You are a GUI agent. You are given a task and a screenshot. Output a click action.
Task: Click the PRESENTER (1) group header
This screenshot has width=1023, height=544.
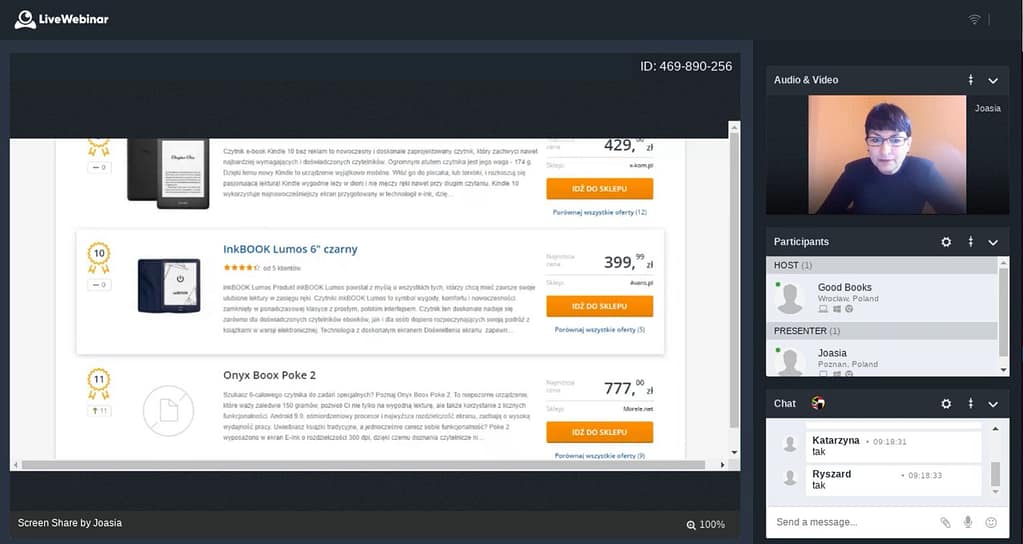click(x=882, y=331)
